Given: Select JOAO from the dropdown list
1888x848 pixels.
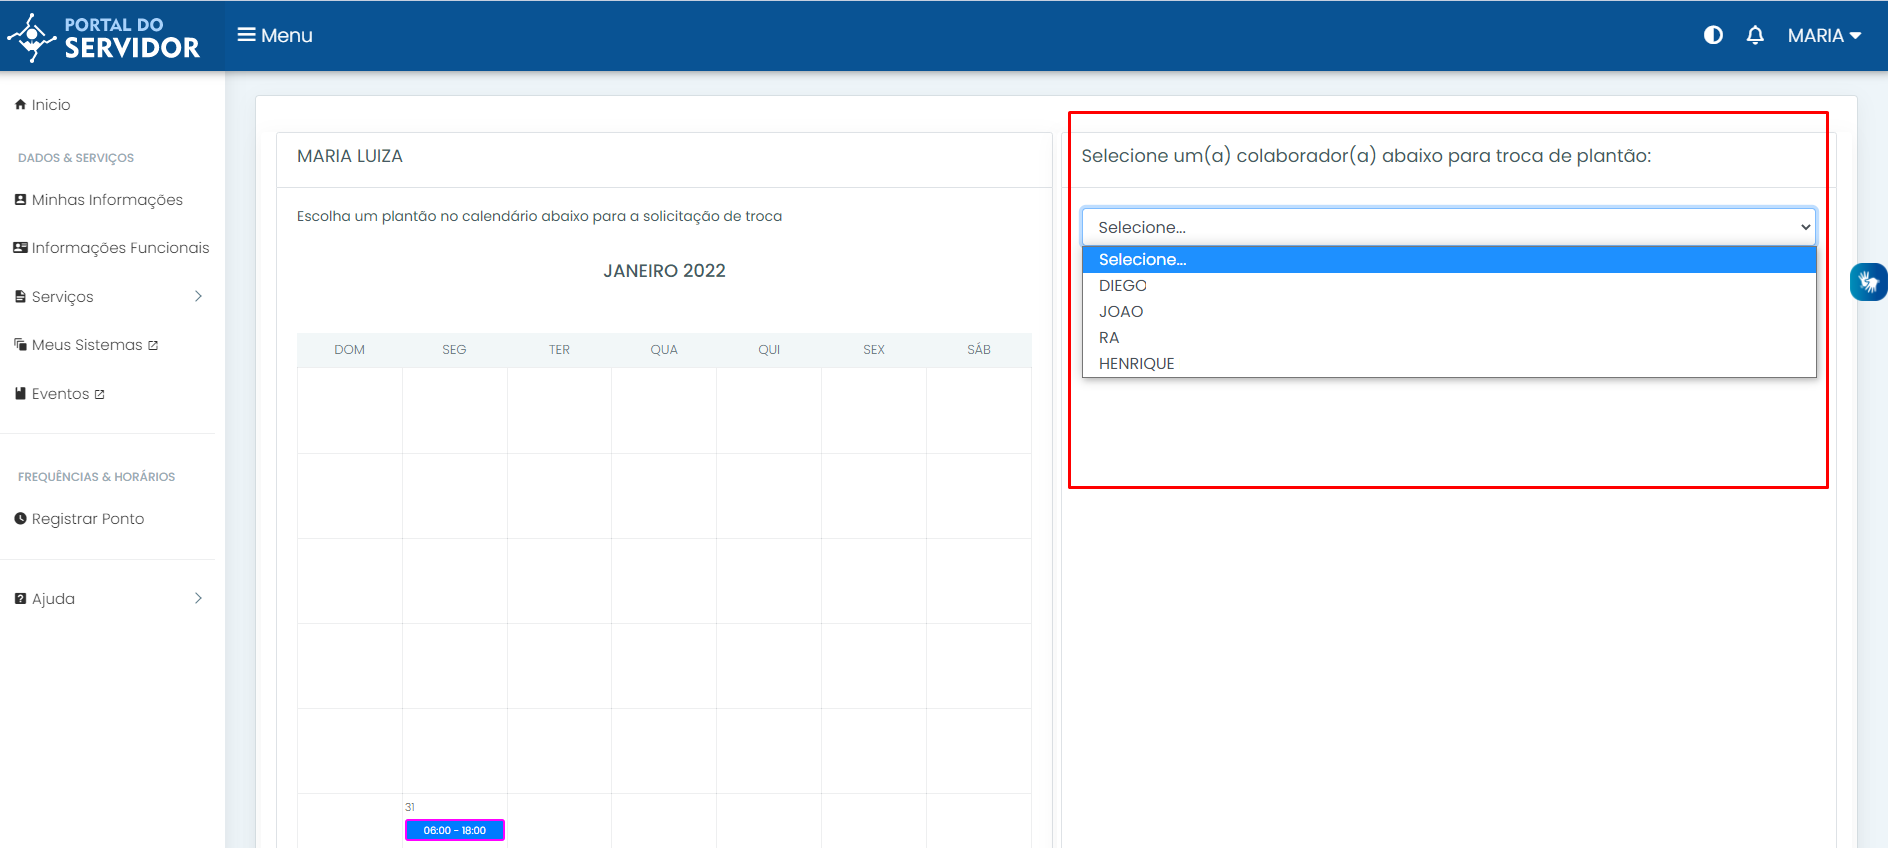Looking at the screenshot, I should (1449, 312).
